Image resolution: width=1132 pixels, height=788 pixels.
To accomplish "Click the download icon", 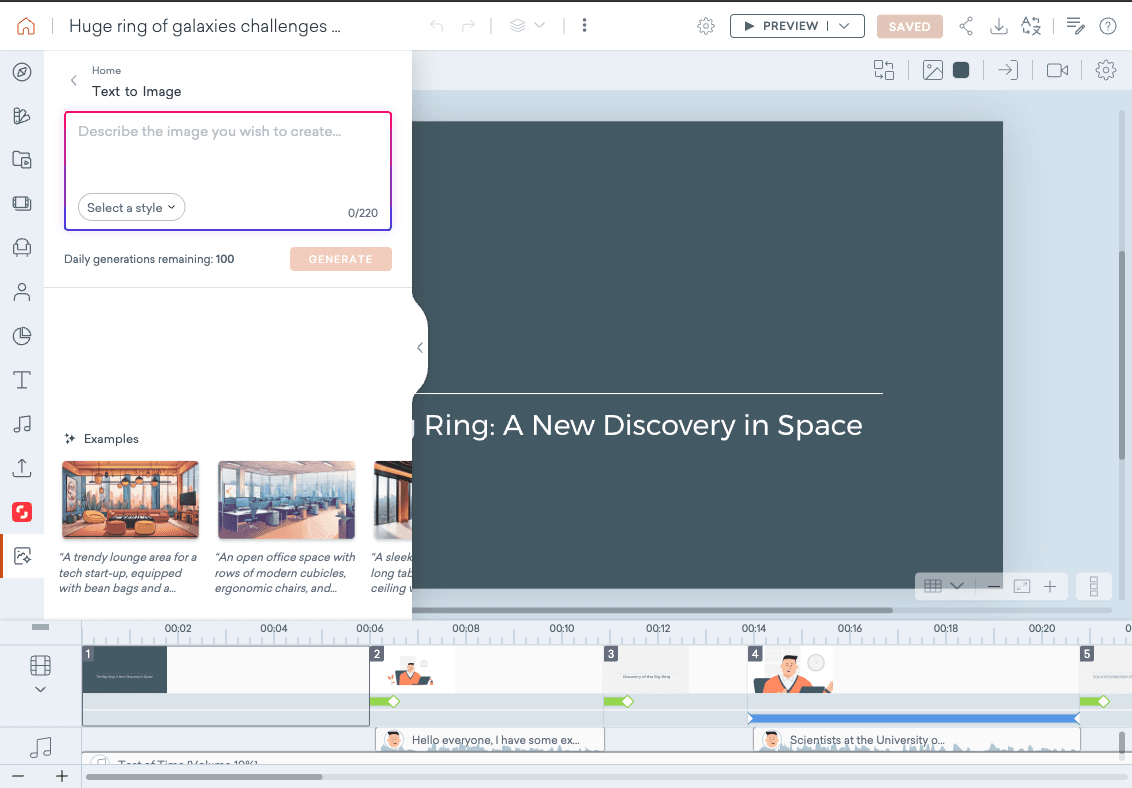I will click(x=998, y=26).
